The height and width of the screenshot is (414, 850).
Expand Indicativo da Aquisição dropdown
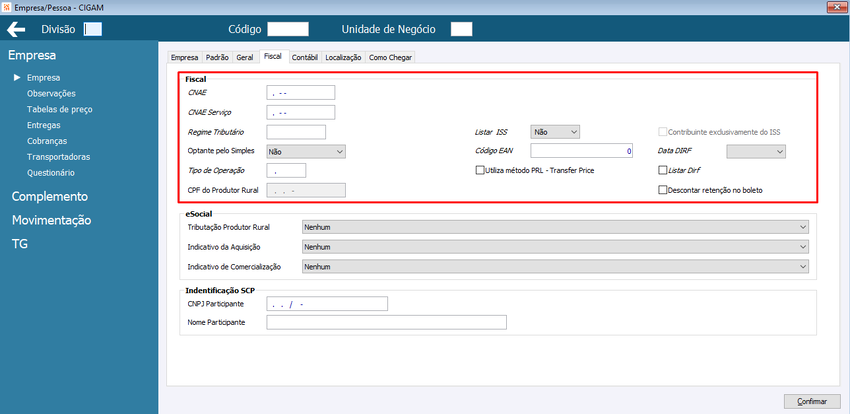(x=555, y=247)
